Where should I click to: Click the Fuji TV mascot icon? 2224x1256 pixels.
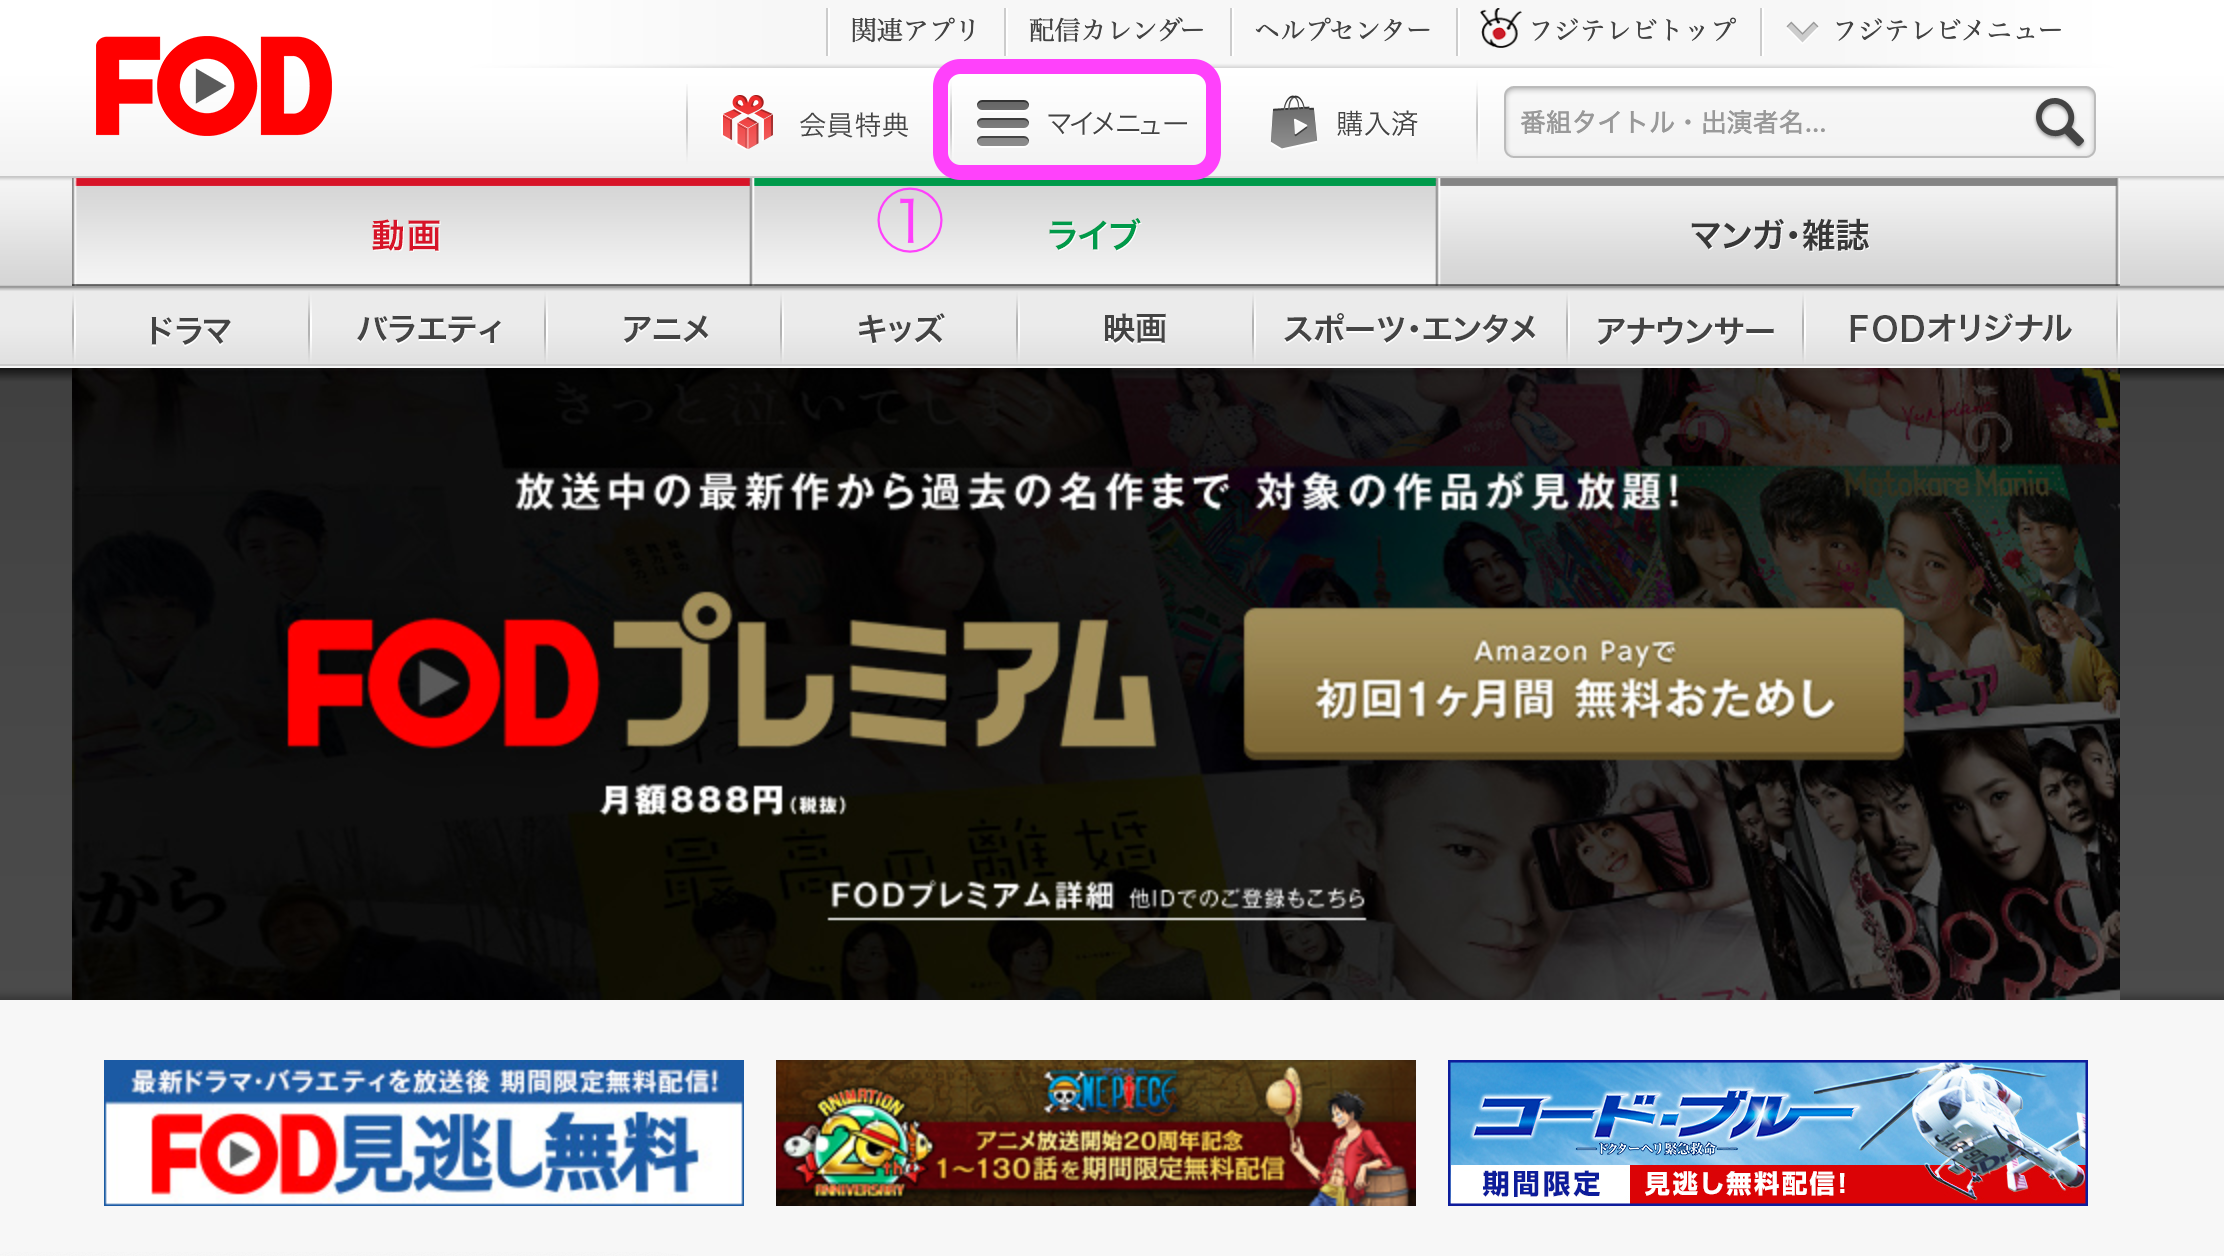pyautogui.click(x=1499, y=29)
